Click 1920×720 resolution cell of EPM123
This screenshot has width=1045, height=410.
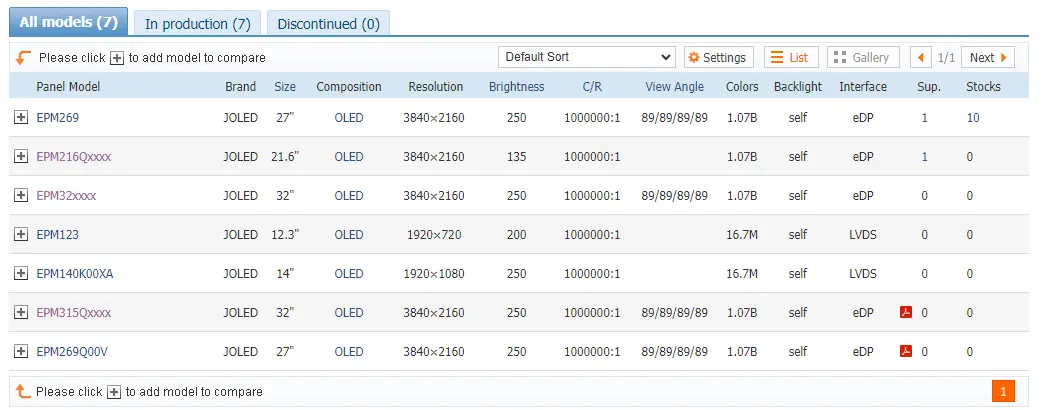tap(434, 235)
